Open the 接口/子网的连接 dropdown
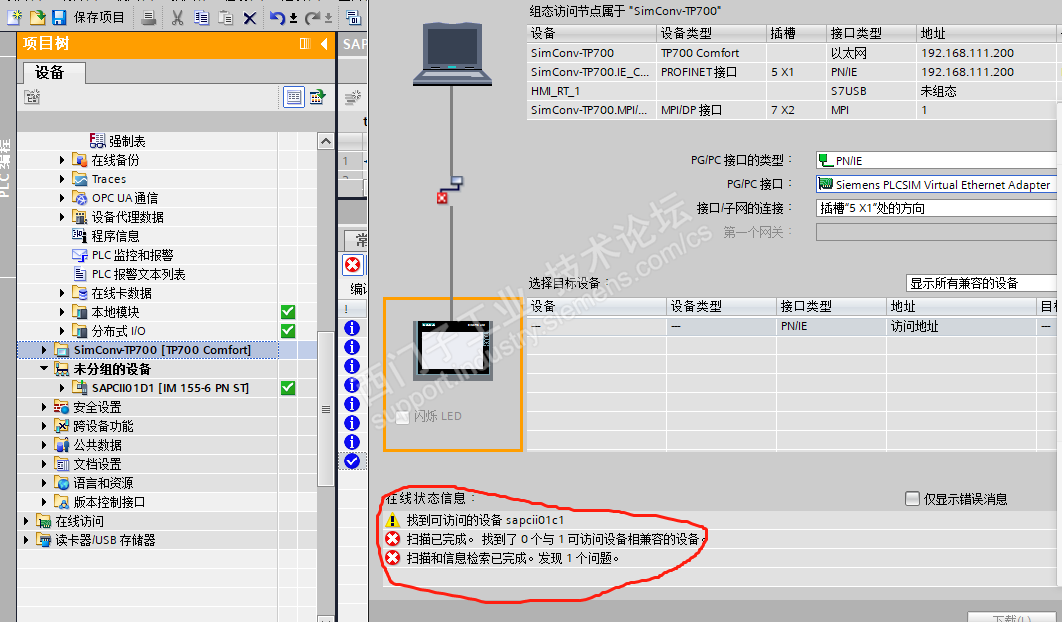1062x622 pixels. [x=938, y=208]
